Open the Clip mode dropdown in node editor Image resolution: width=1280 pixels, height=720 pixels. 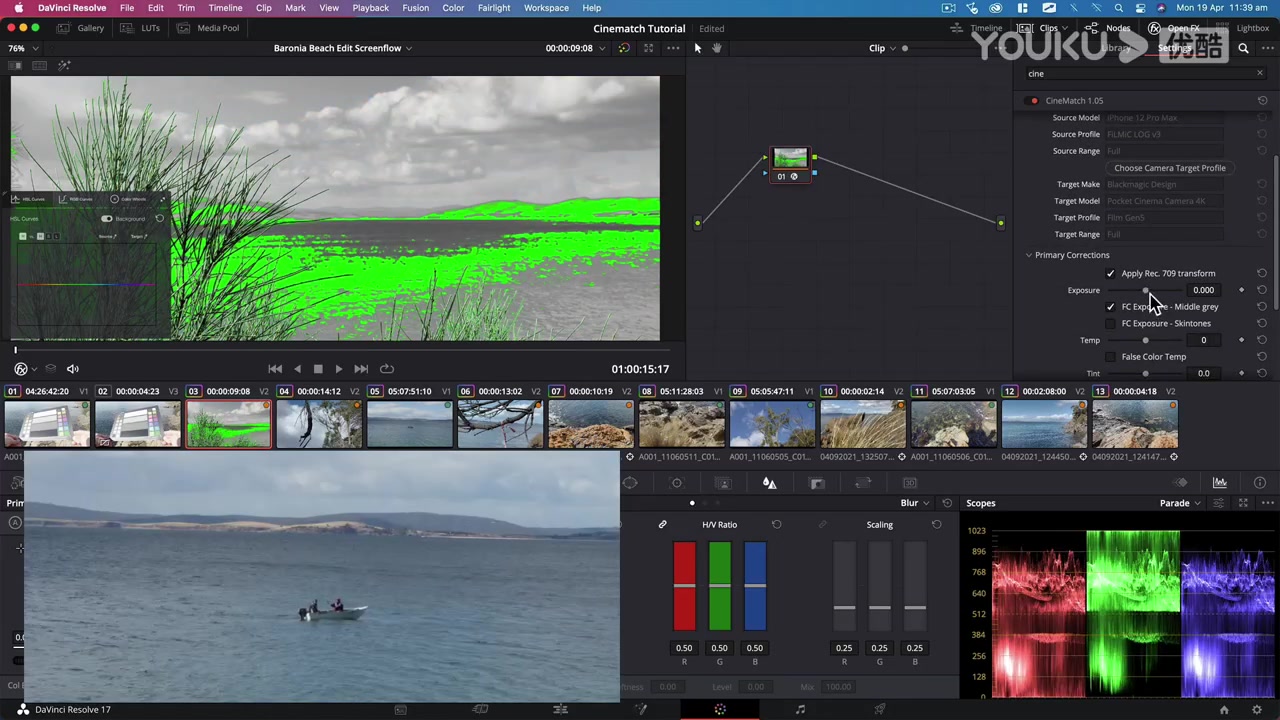pyautogui.click(x=881, y=48)
